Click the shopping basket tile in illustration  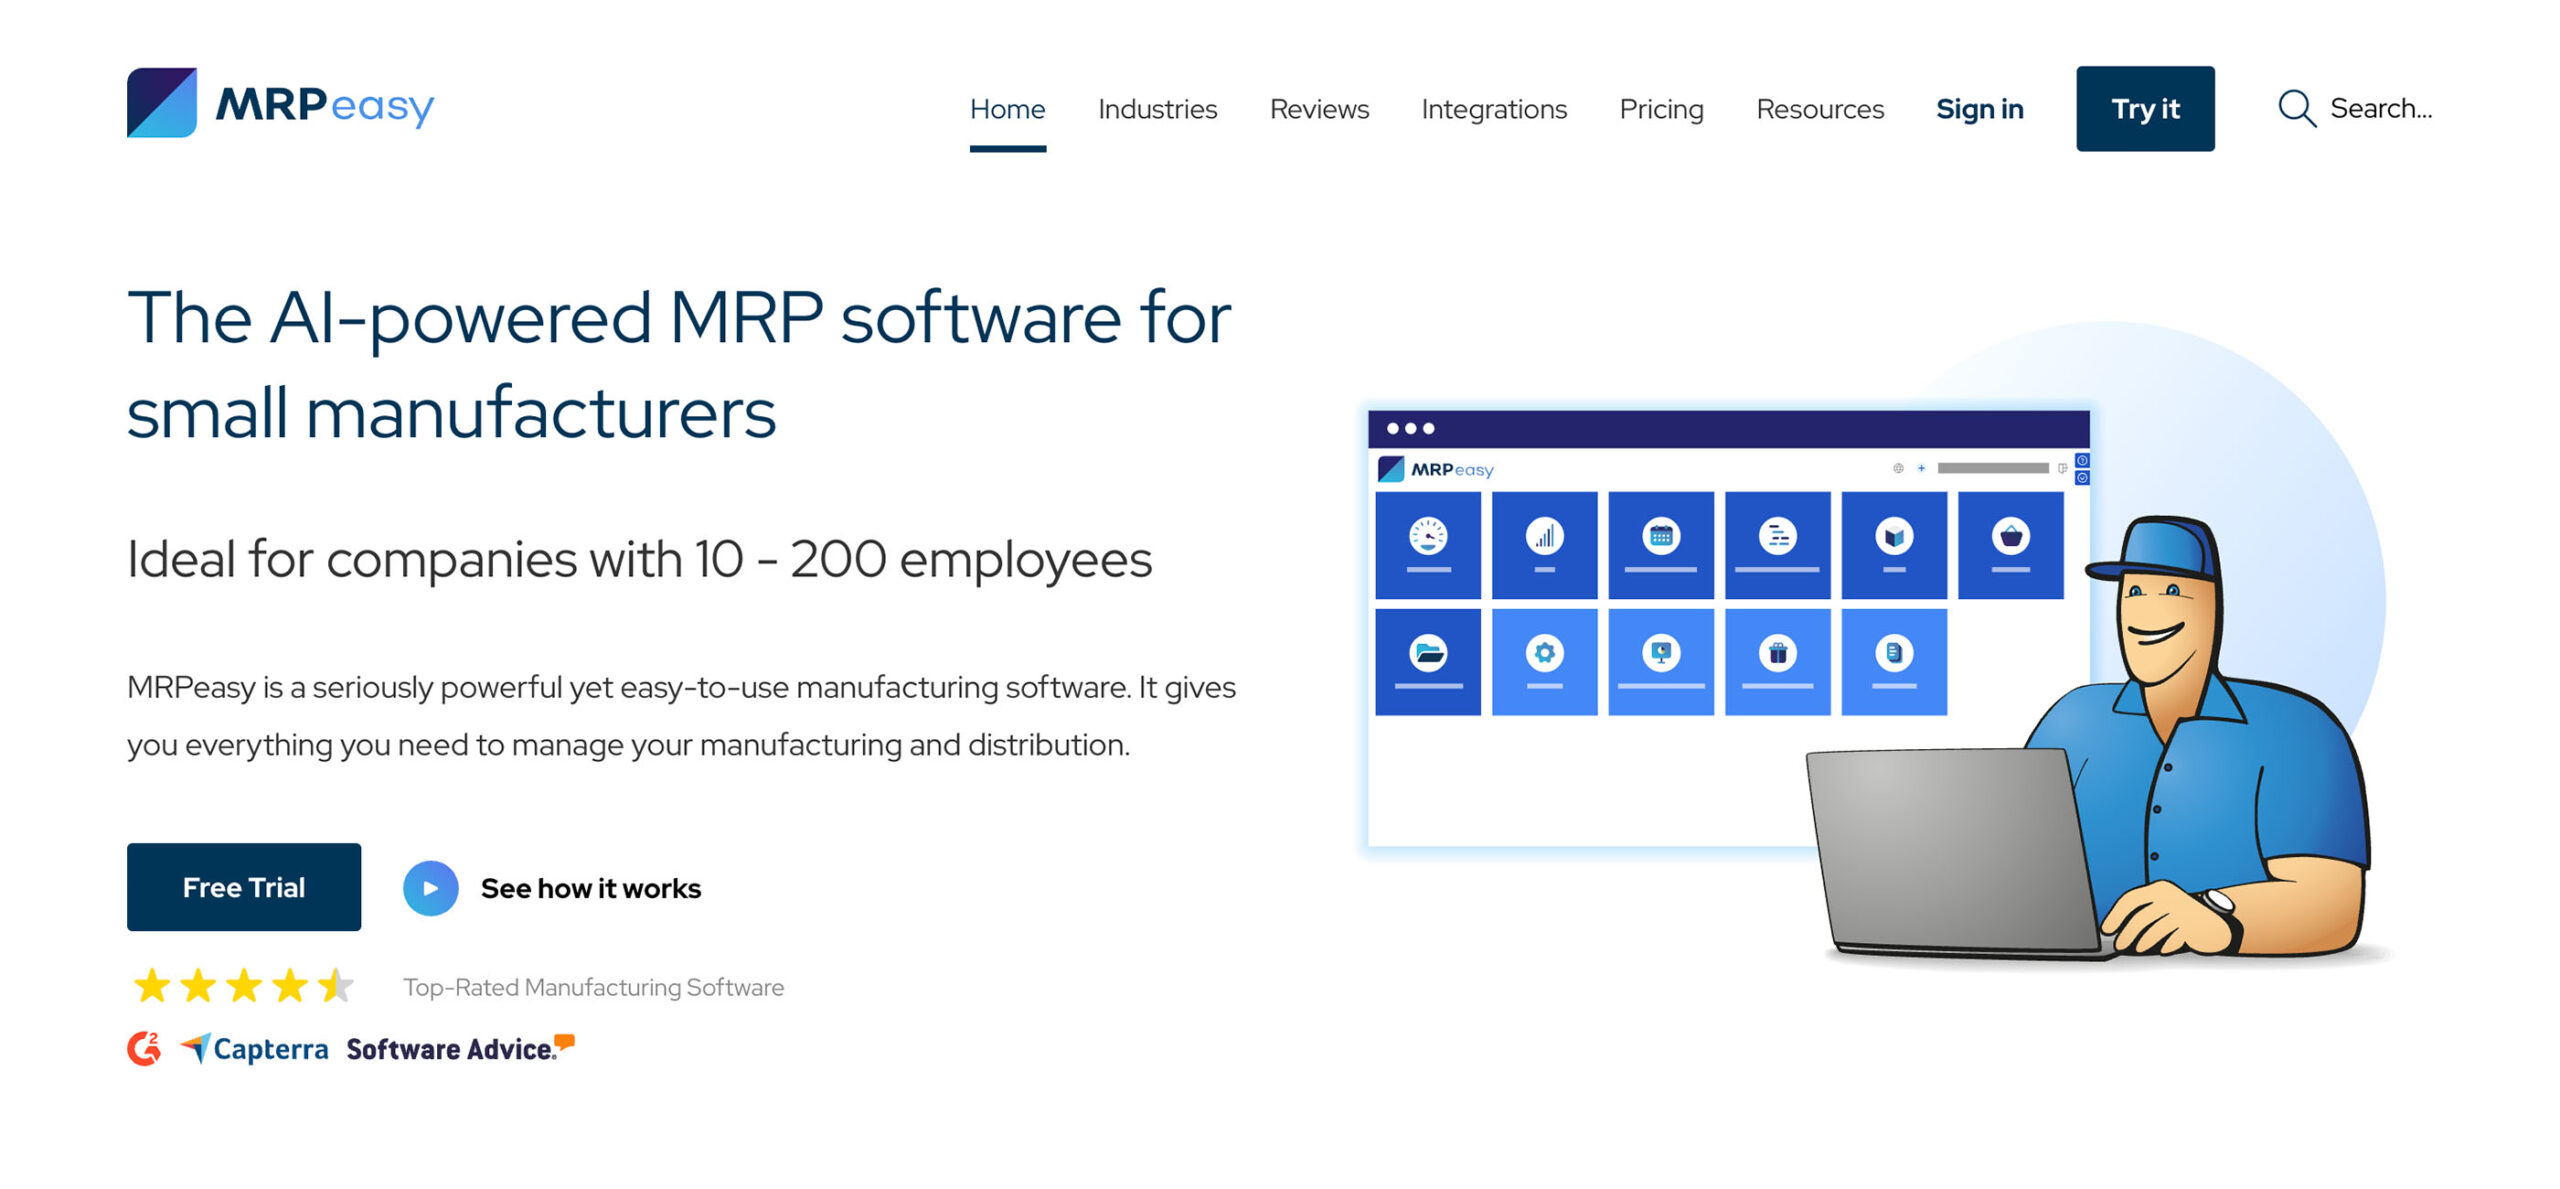coord(2010,545)
